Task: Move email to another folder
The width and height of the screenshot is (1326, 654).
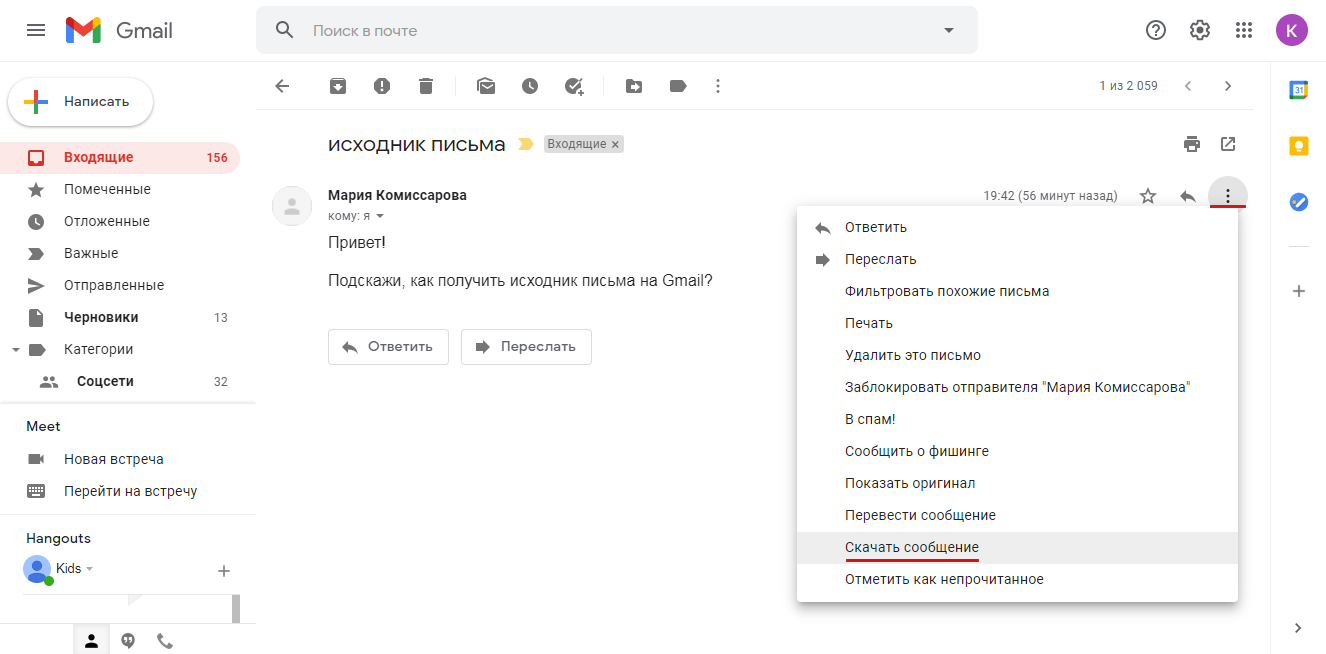Action: point(633,86)
